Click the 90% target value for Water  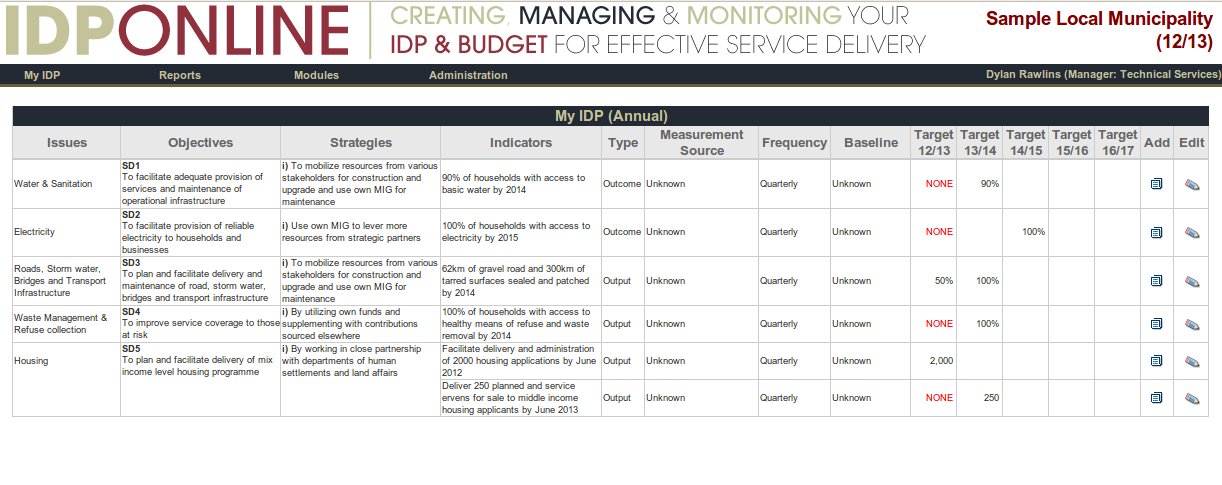[989, 184]
